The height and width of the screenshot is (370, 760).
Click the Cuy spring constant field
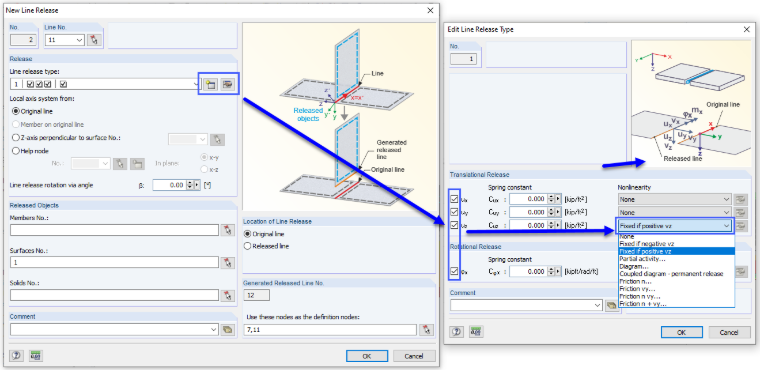[528, 212]
